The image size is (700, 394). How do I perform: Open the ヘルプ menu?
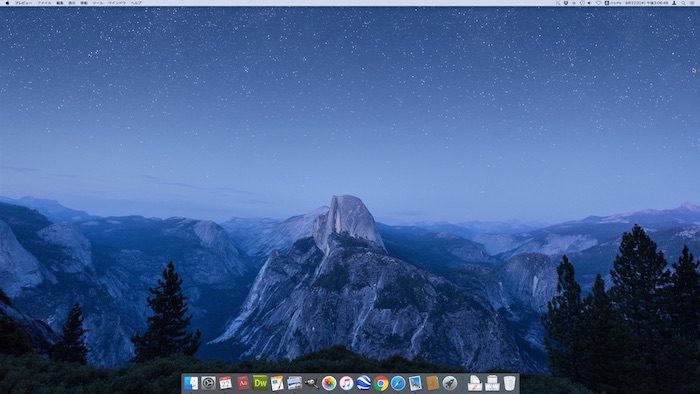click(136, 3)
